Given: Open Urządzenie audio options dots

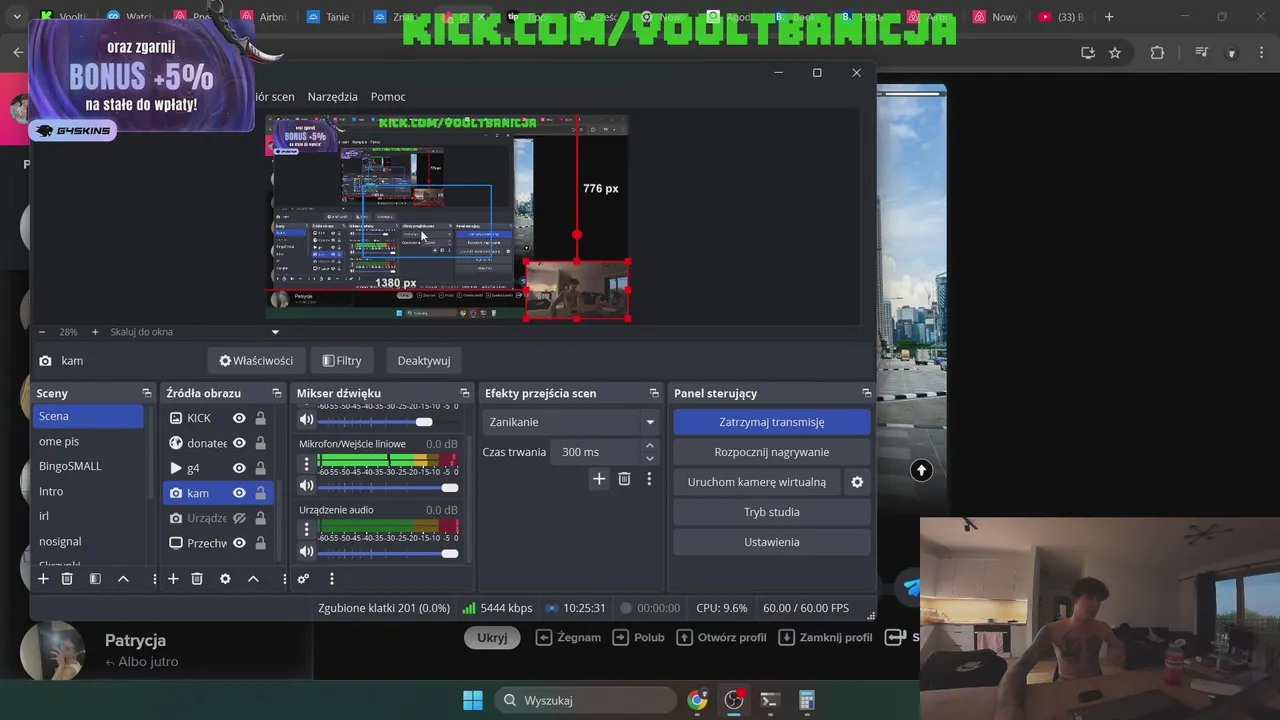Looking at the screenshot, I should coord(307,528).
